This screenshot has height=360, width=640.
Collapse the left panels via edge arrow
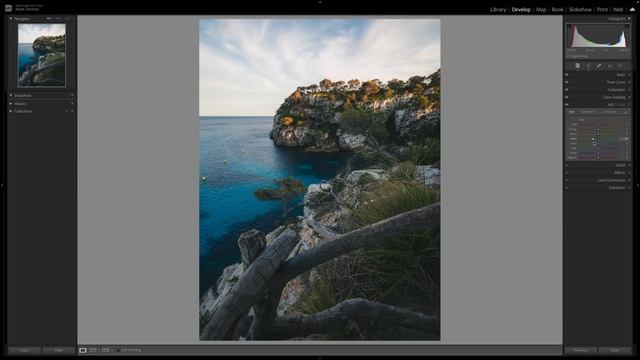click(2, 185)
